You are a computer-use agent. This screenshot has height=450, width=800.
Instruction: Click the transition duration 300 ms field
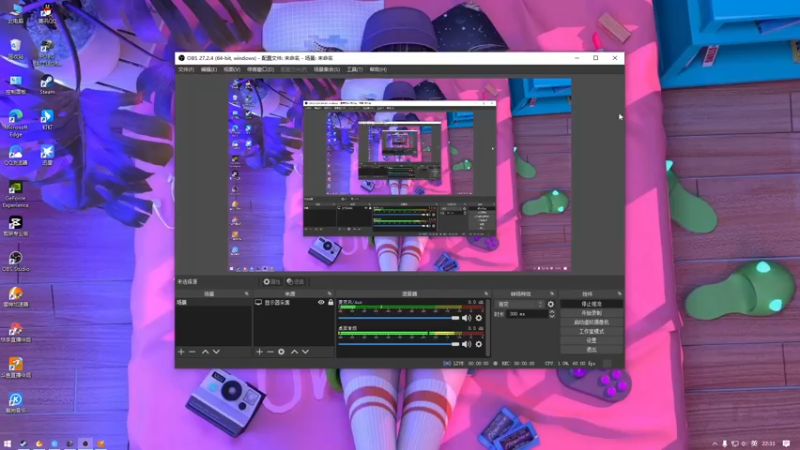[x=527, y=314]
